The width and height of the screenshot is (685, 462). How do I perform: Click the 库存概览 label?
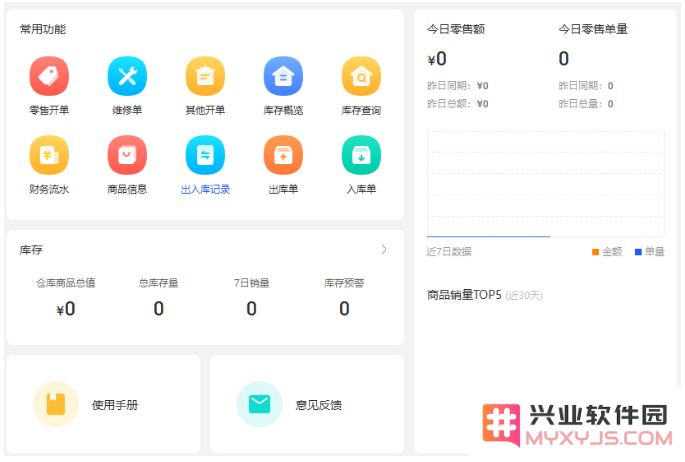coord(283,110)
